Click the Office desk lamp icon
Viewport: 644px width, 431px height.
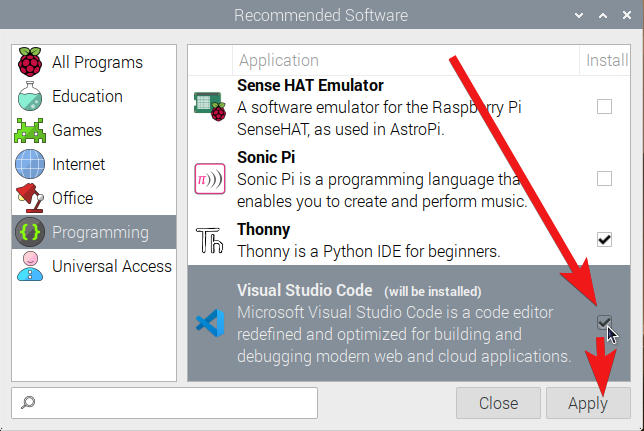[x=30, y=198]
